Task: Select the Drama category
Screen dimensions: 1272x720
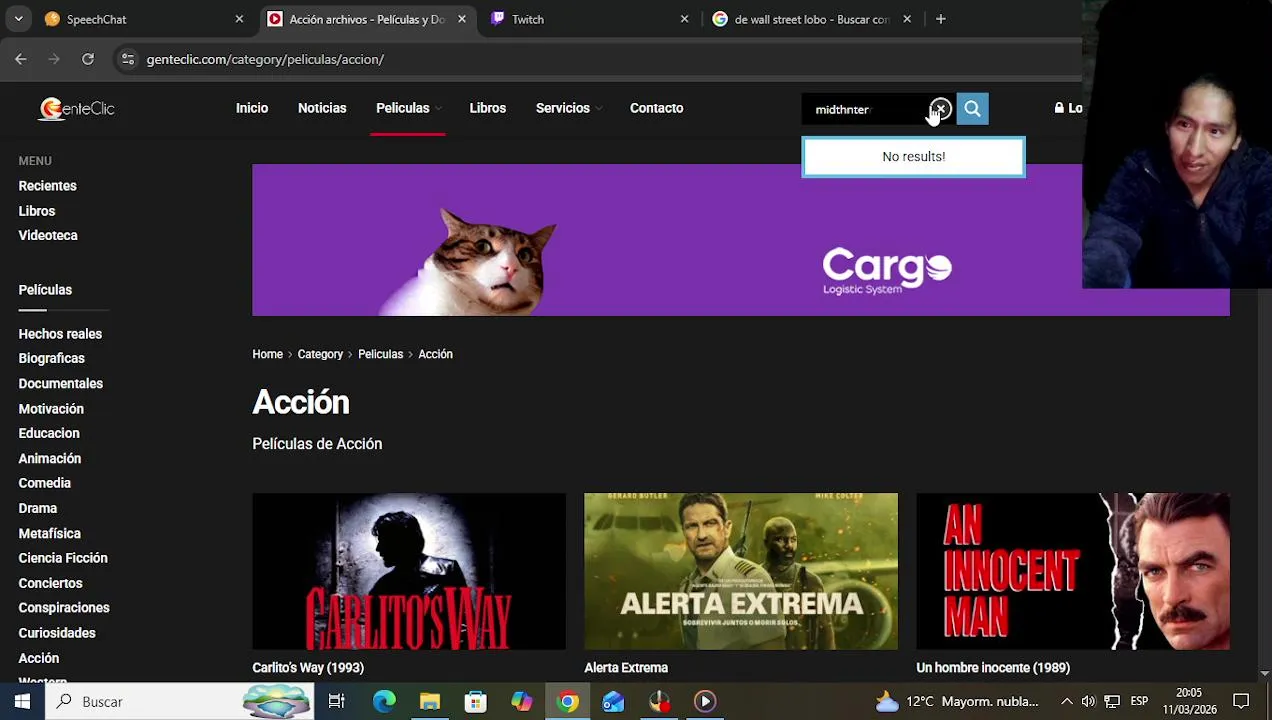Action: (38, 508)
